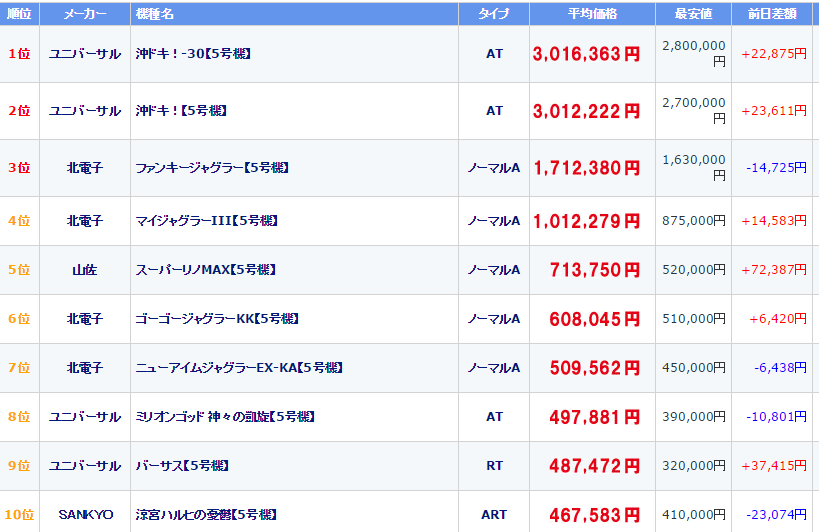Click day difference +22,875円
Image resolution: width=819 pixels, height=532 pixels.
(x=774, y=54)
